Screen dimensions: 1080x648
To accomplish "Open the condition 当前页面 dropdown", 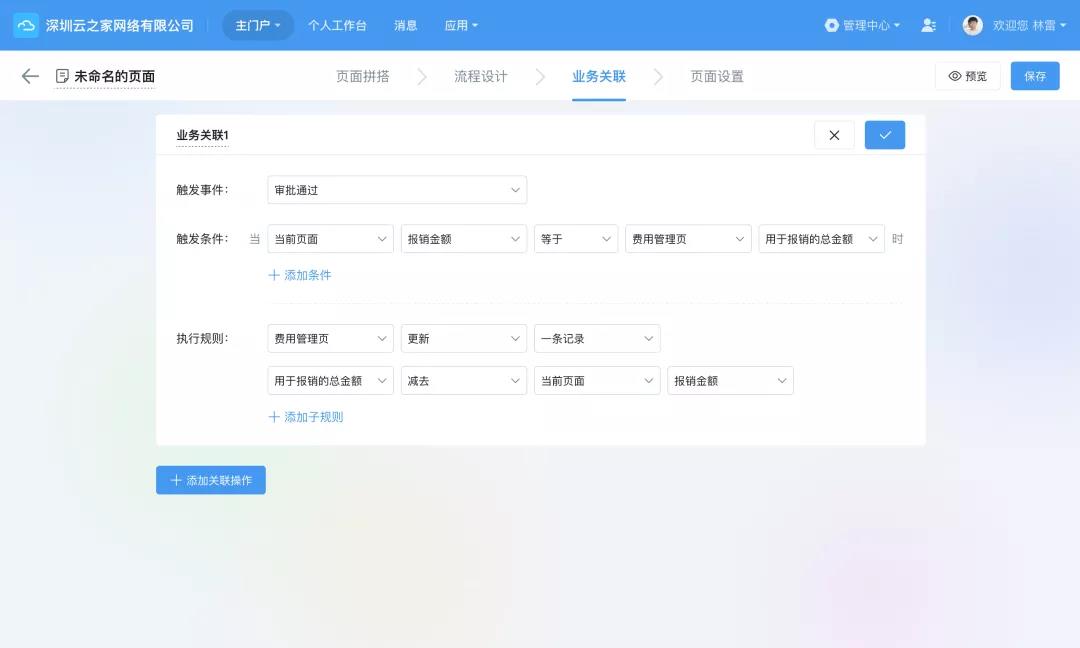I will click(330, 239).
